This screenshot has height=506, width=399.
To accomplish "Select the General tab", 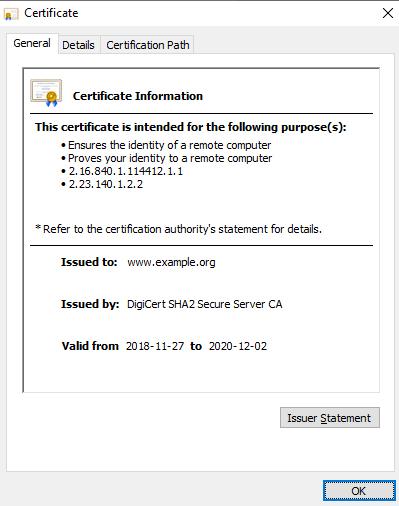I will pos(32,43).
